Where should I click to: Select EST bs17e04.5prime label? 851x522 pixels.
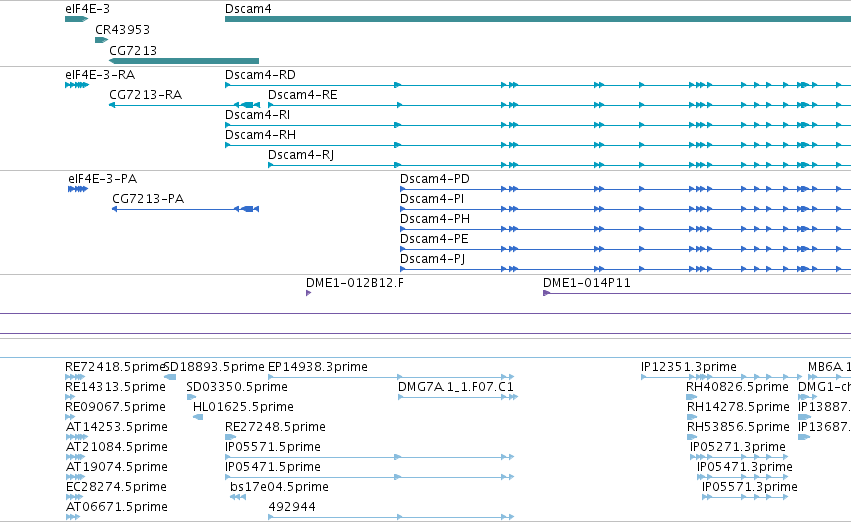tap(280, 487)
